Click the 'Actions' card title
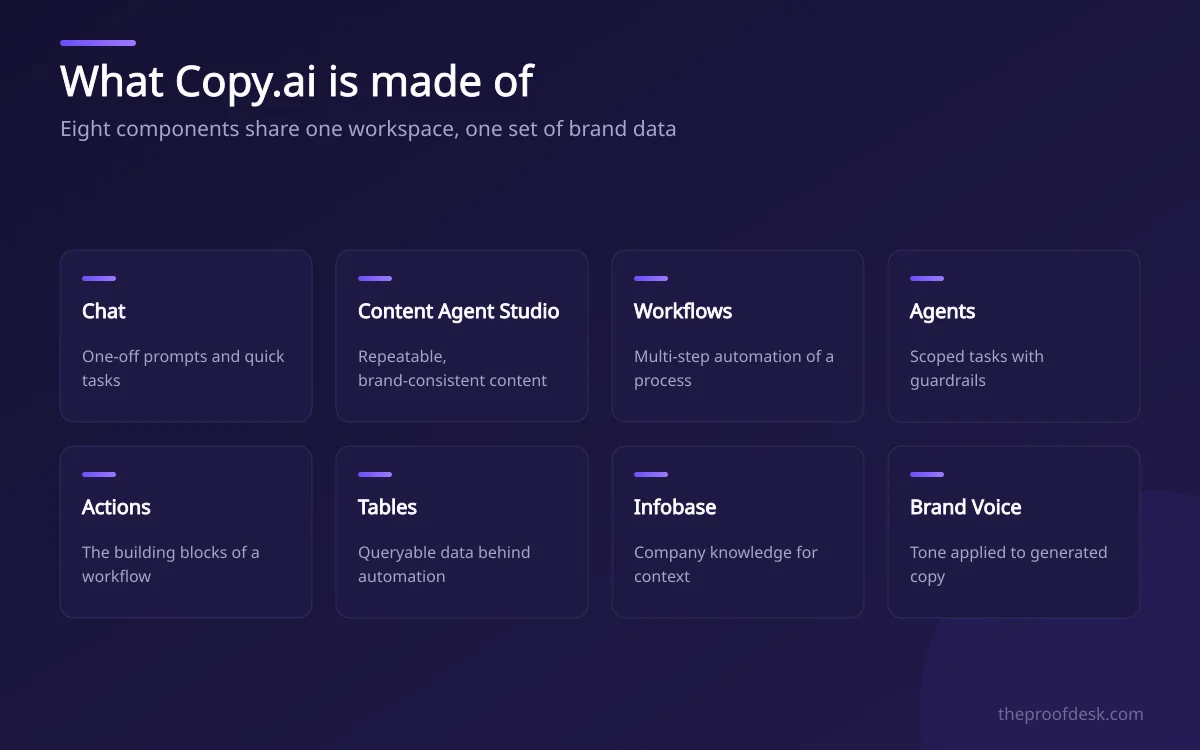Viewport: 1200px width, 750px height. [116, 507]
